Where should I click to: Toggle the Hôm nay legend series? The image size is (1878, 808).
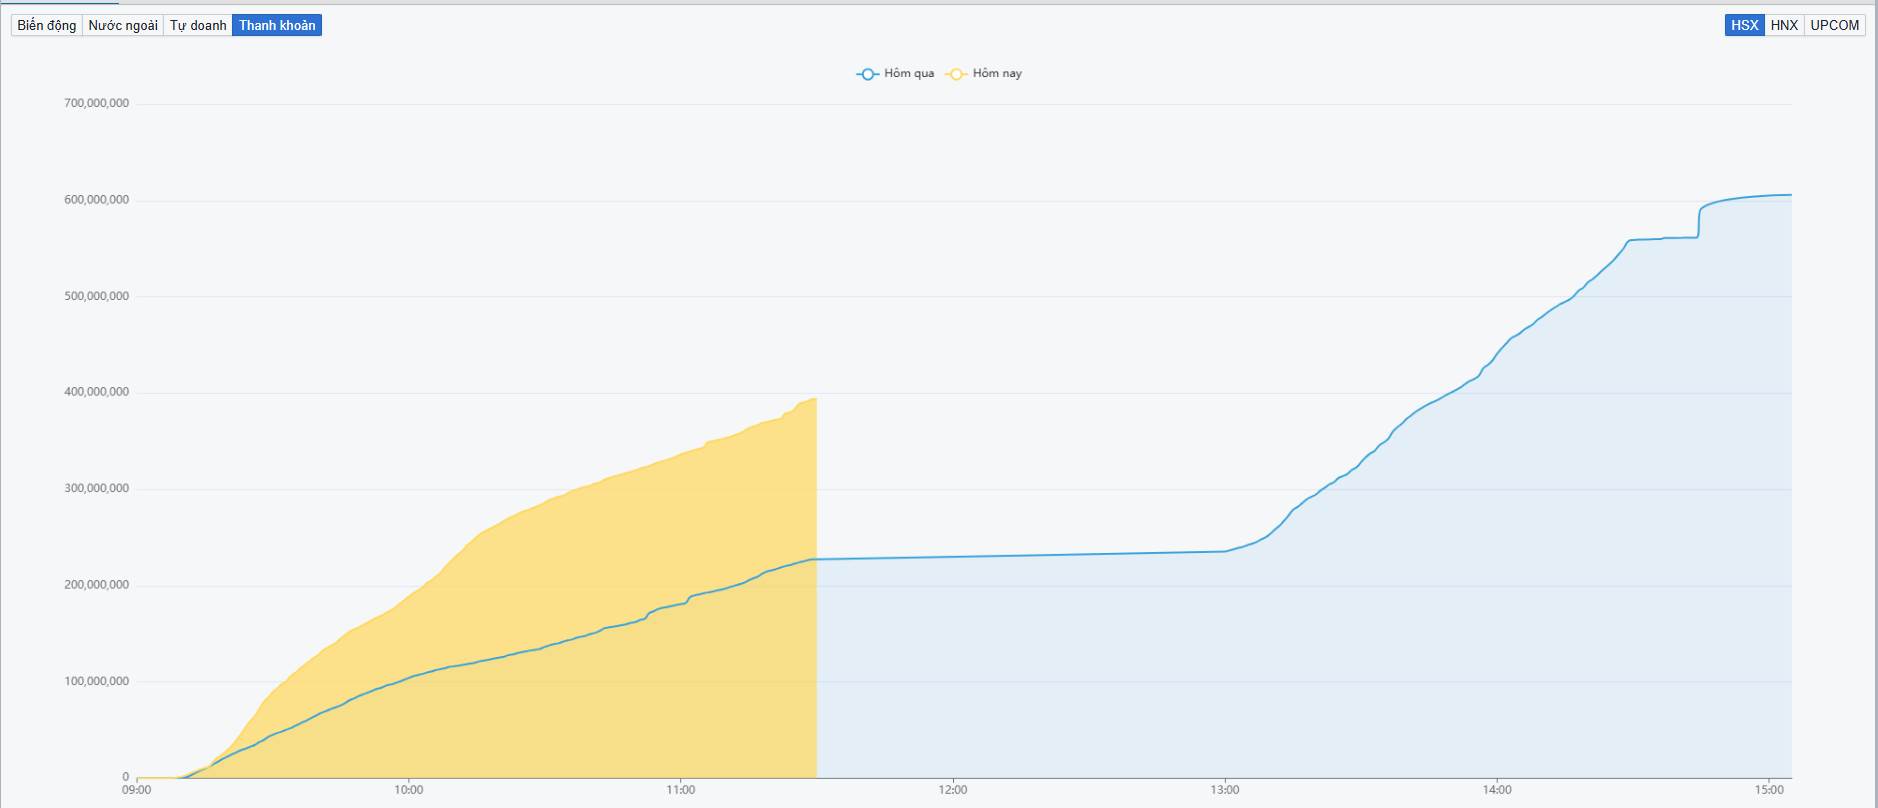click(x=984, y=73)
